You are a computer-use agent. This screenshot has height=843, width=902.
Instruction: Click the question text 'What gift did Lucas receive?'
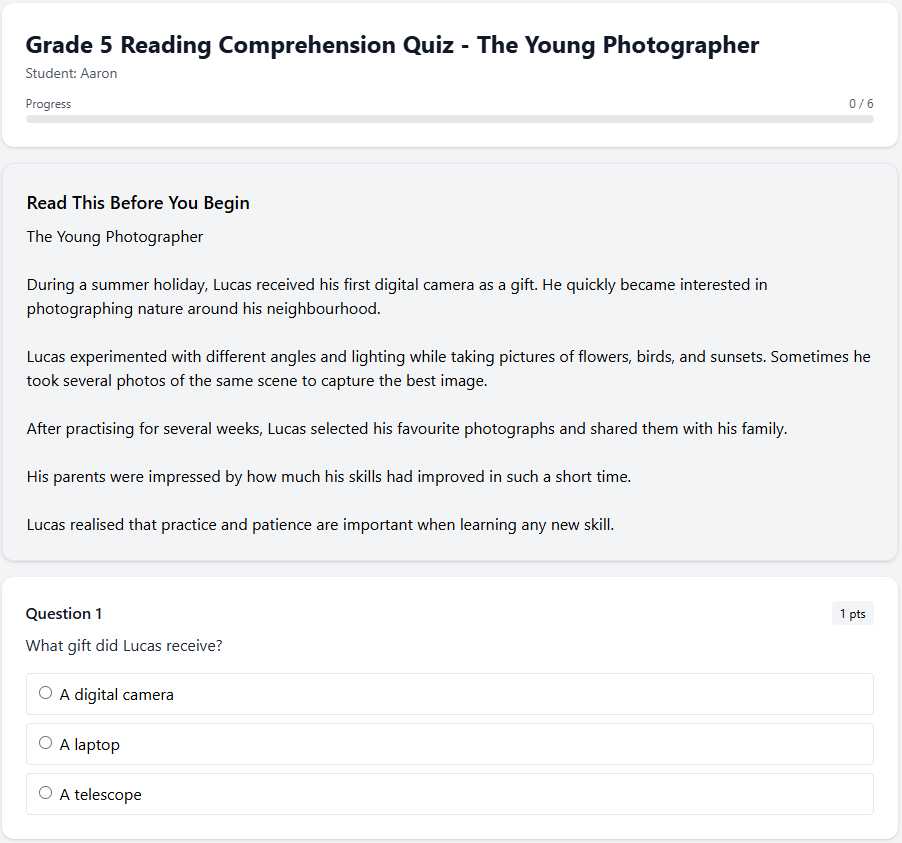click(124, 645)
